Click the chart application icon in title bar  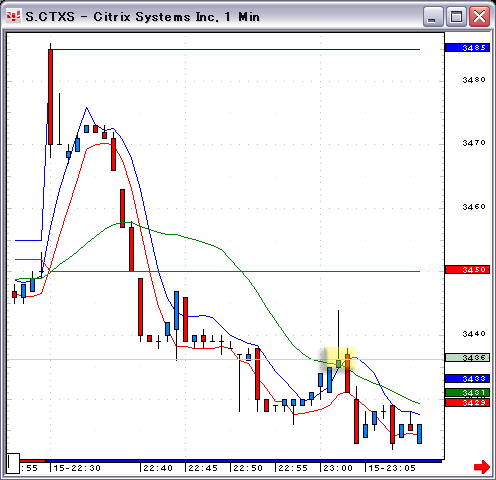[13, 16]
